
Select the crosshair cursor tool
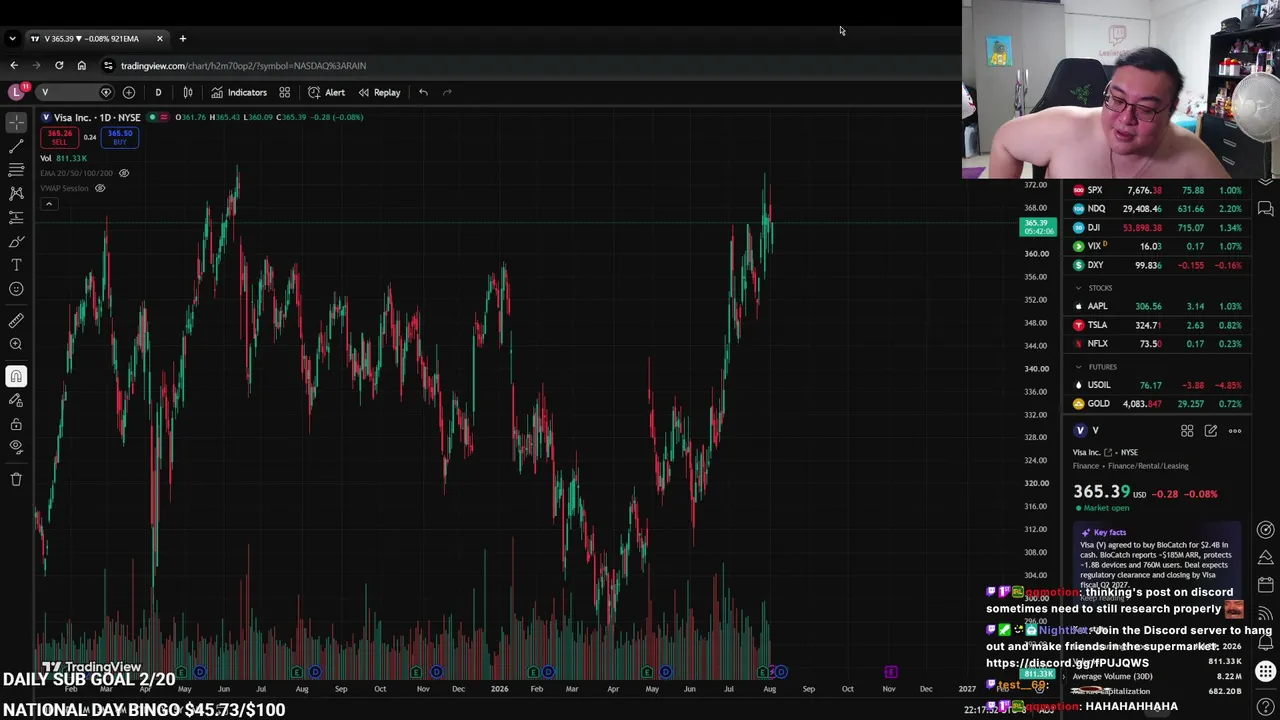coord(16,122)
